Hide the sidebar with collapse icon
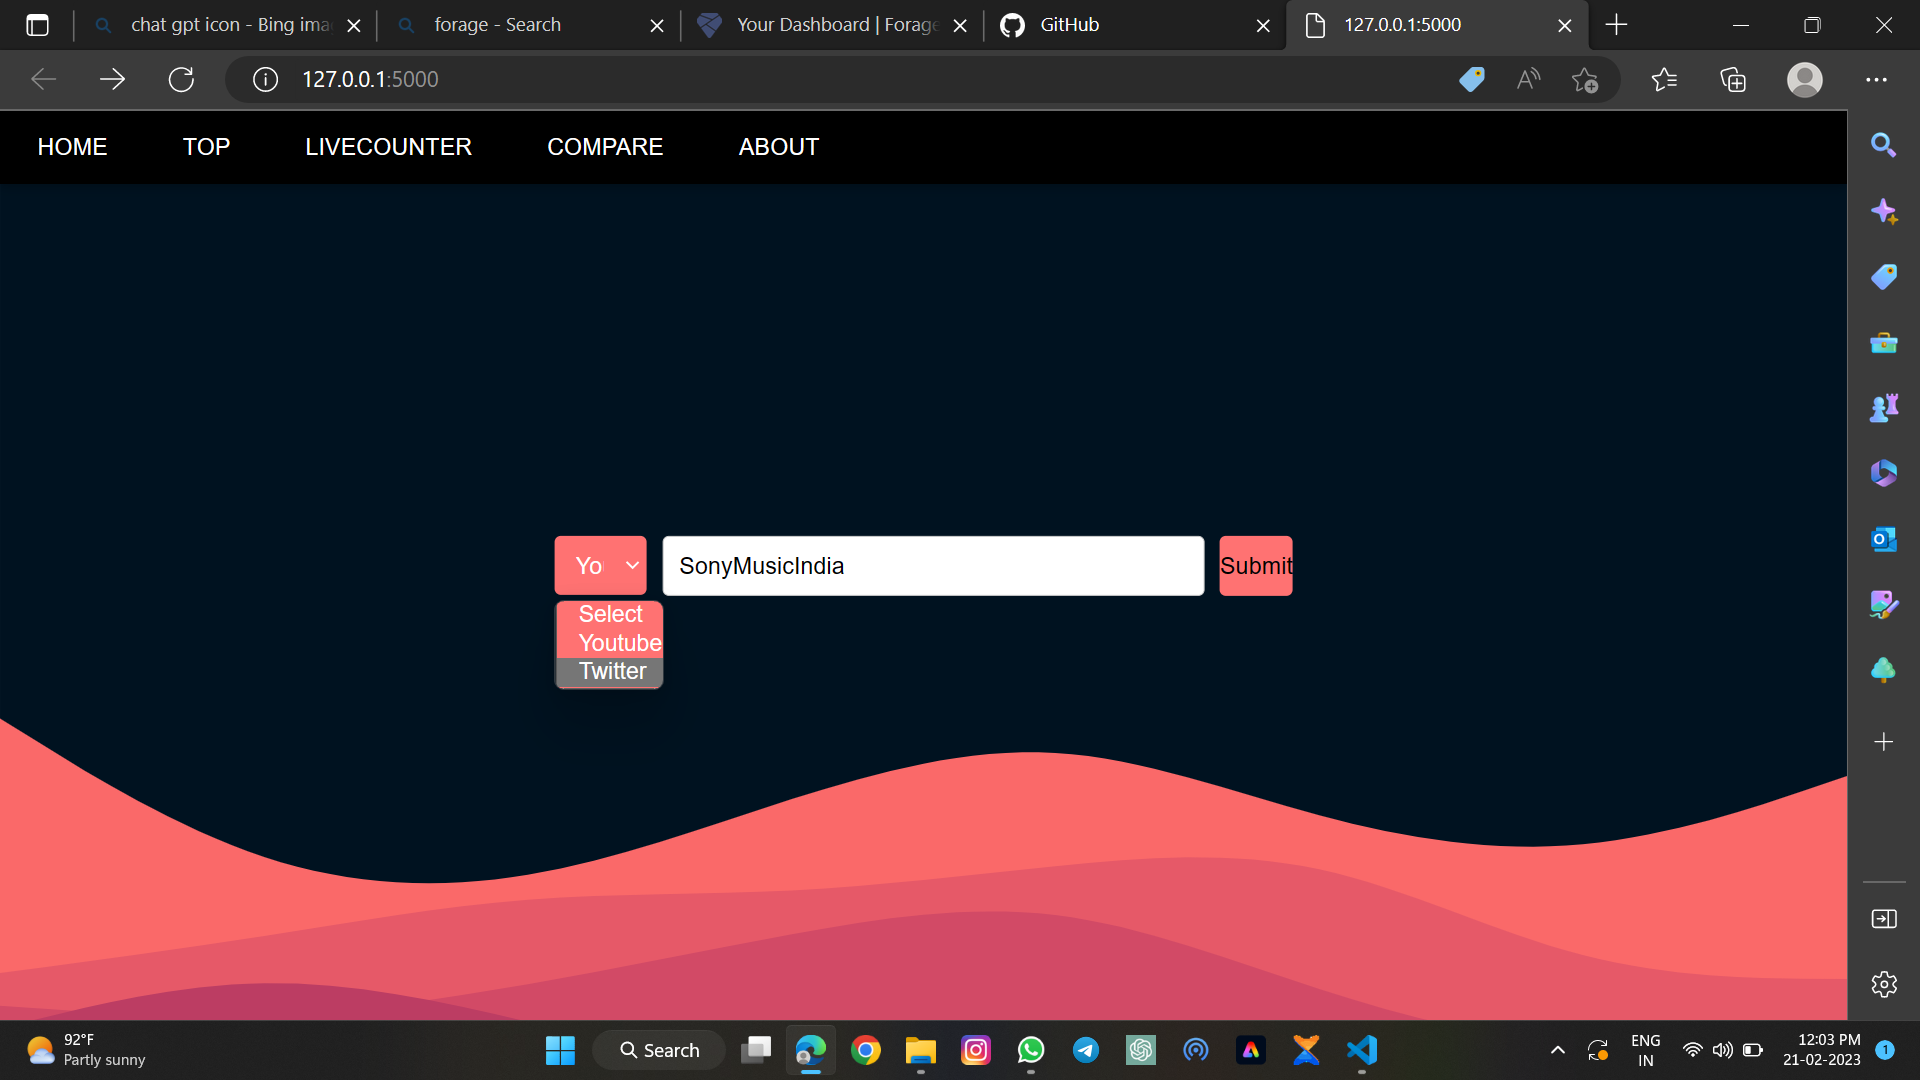1920x1080 pixels. coord(1884,919)
